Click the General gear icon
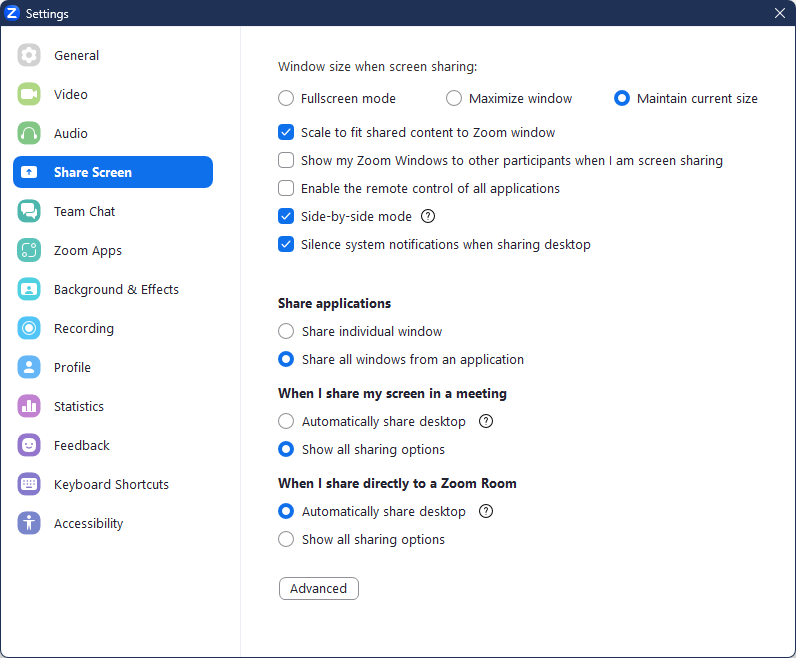796x658 pixels. pos(29,55)
